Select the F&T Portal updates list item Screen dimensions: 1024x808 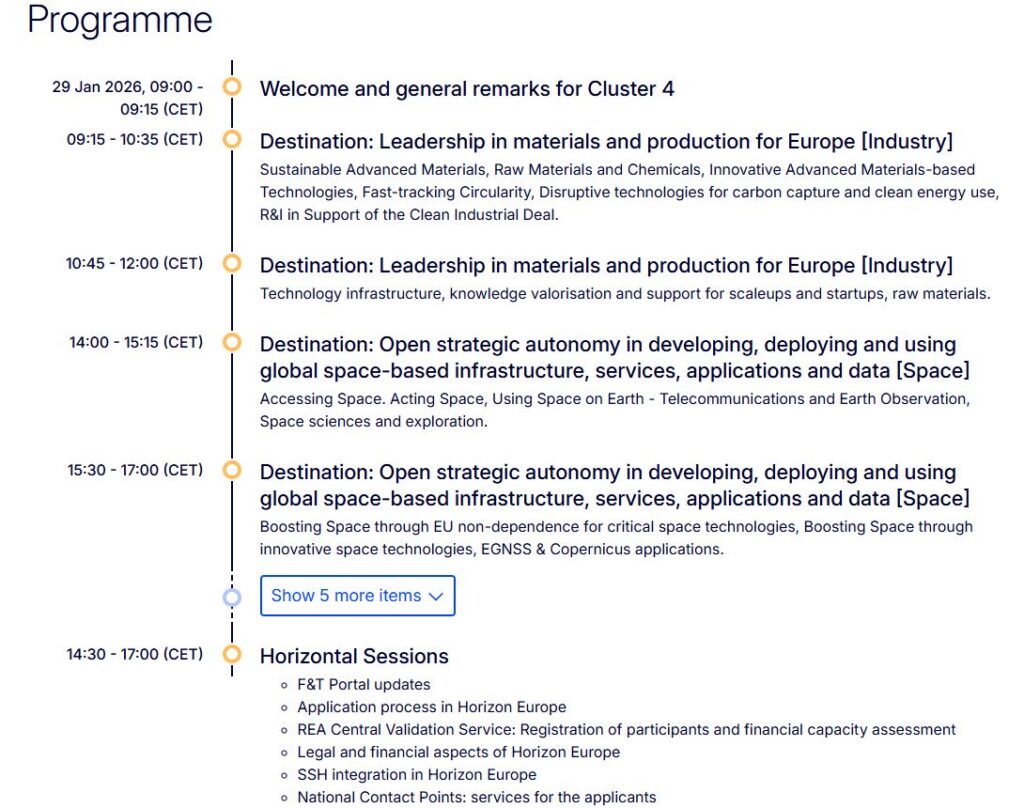pyautogui.click(x=364, y=685)
